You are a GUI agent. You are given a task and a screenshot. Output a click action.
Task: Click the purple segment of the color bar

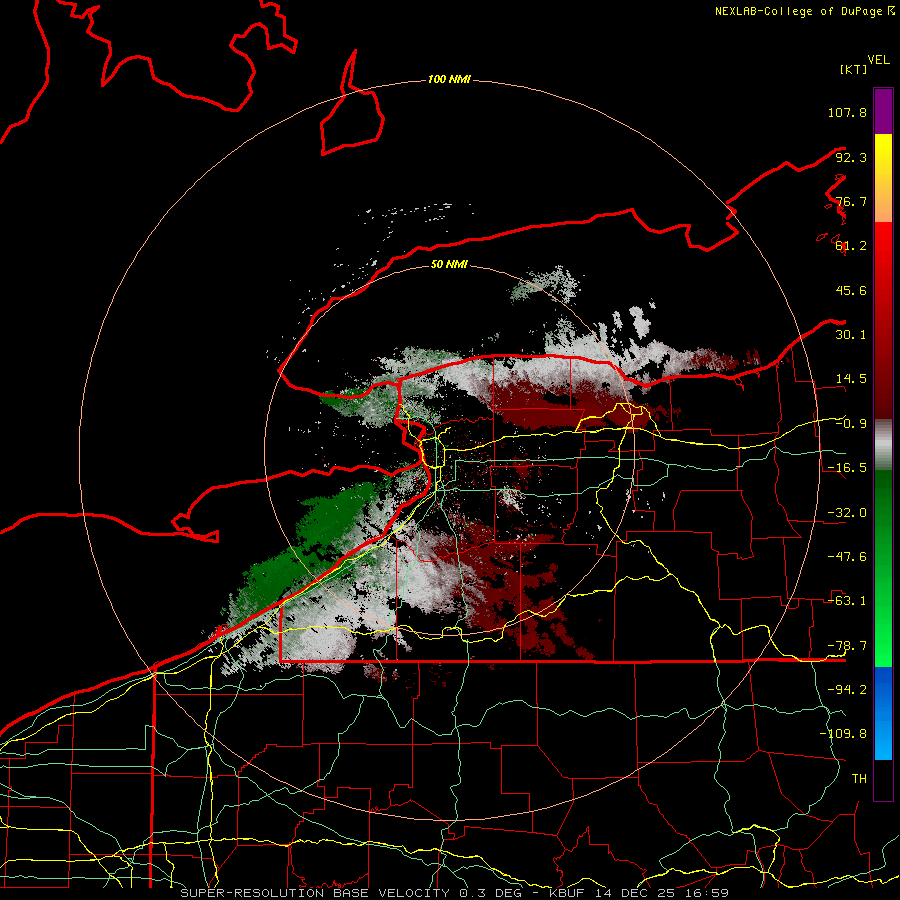tap(883, 111)
